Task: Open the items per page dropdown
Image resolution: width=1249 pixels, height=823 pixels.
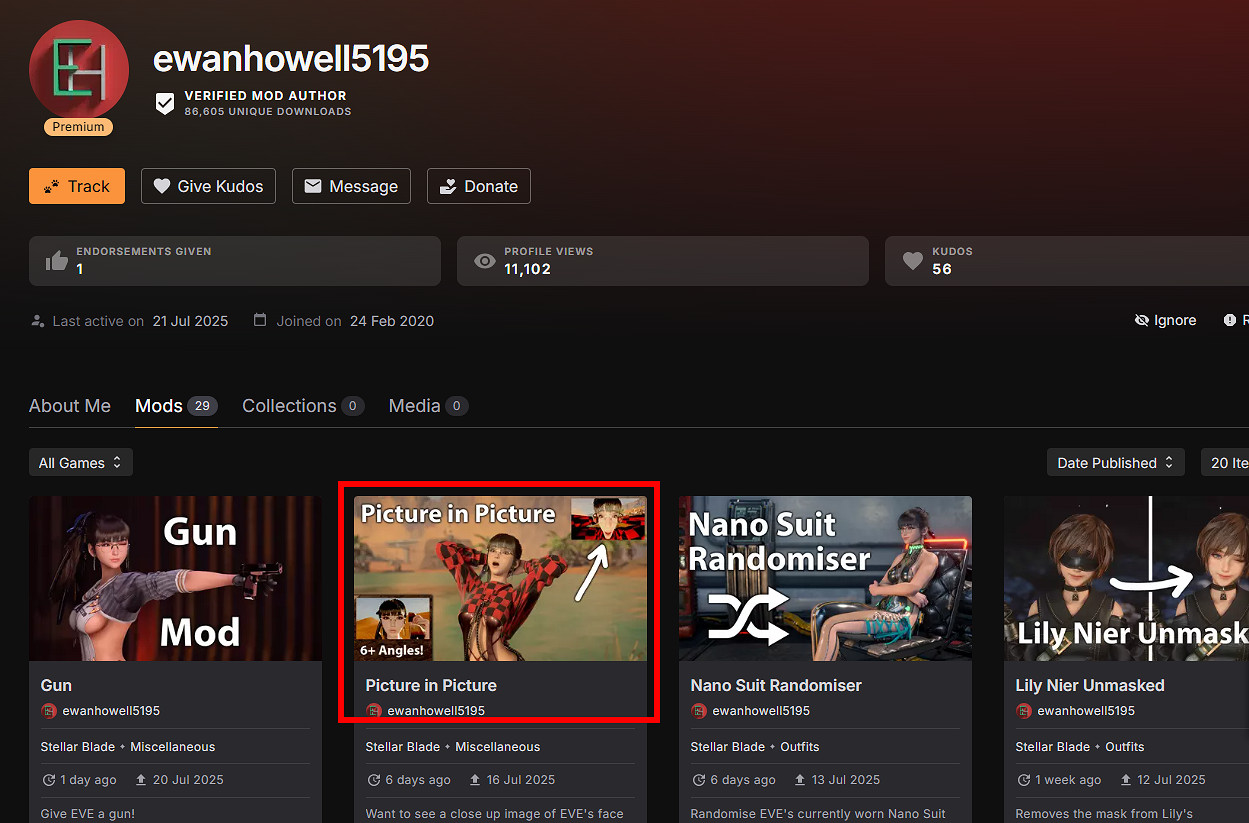Action: tap(1226, 463)
